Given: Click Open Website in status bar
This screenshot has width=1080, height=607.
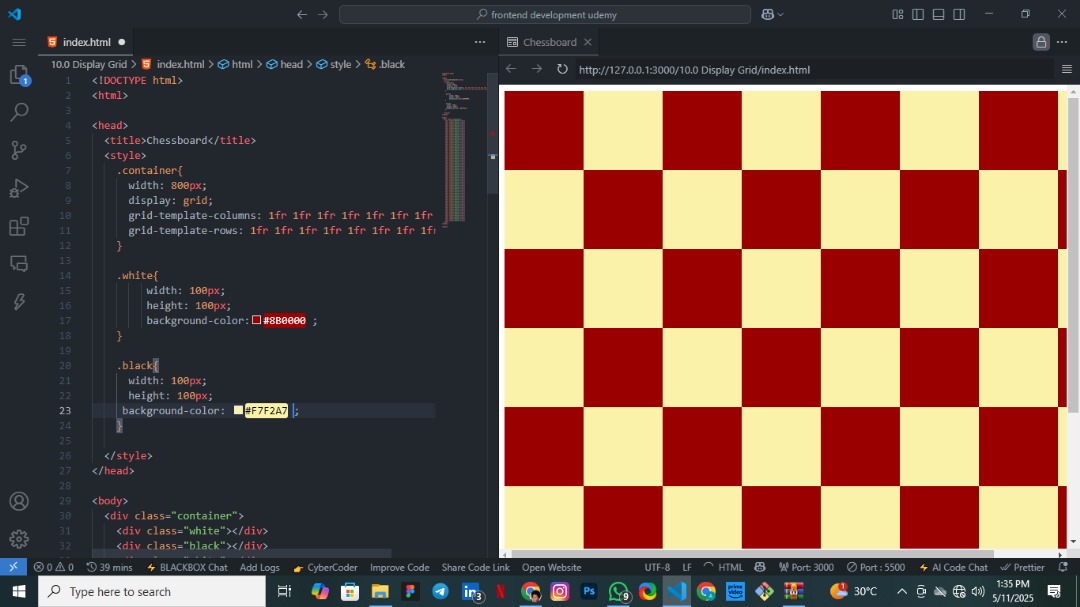Looking at the screenshot, I should pos(551,567).
